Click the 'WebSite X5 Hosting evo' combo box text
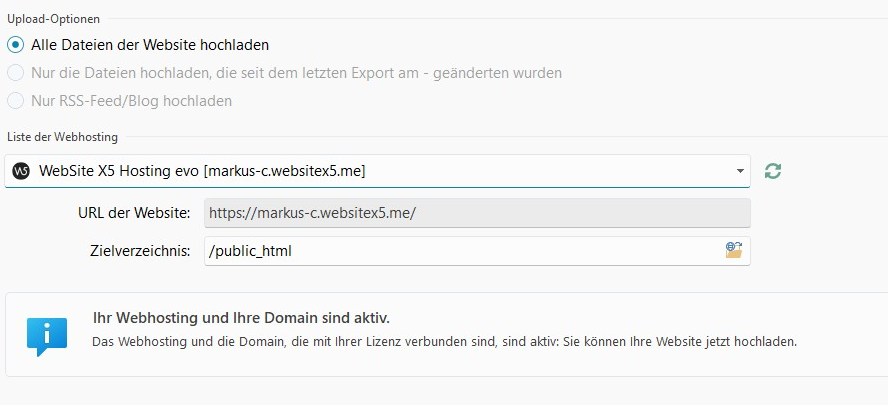Image resolution: width=888 pixels, height=405 pixels. pyautogui.click(x=202, y=171)
